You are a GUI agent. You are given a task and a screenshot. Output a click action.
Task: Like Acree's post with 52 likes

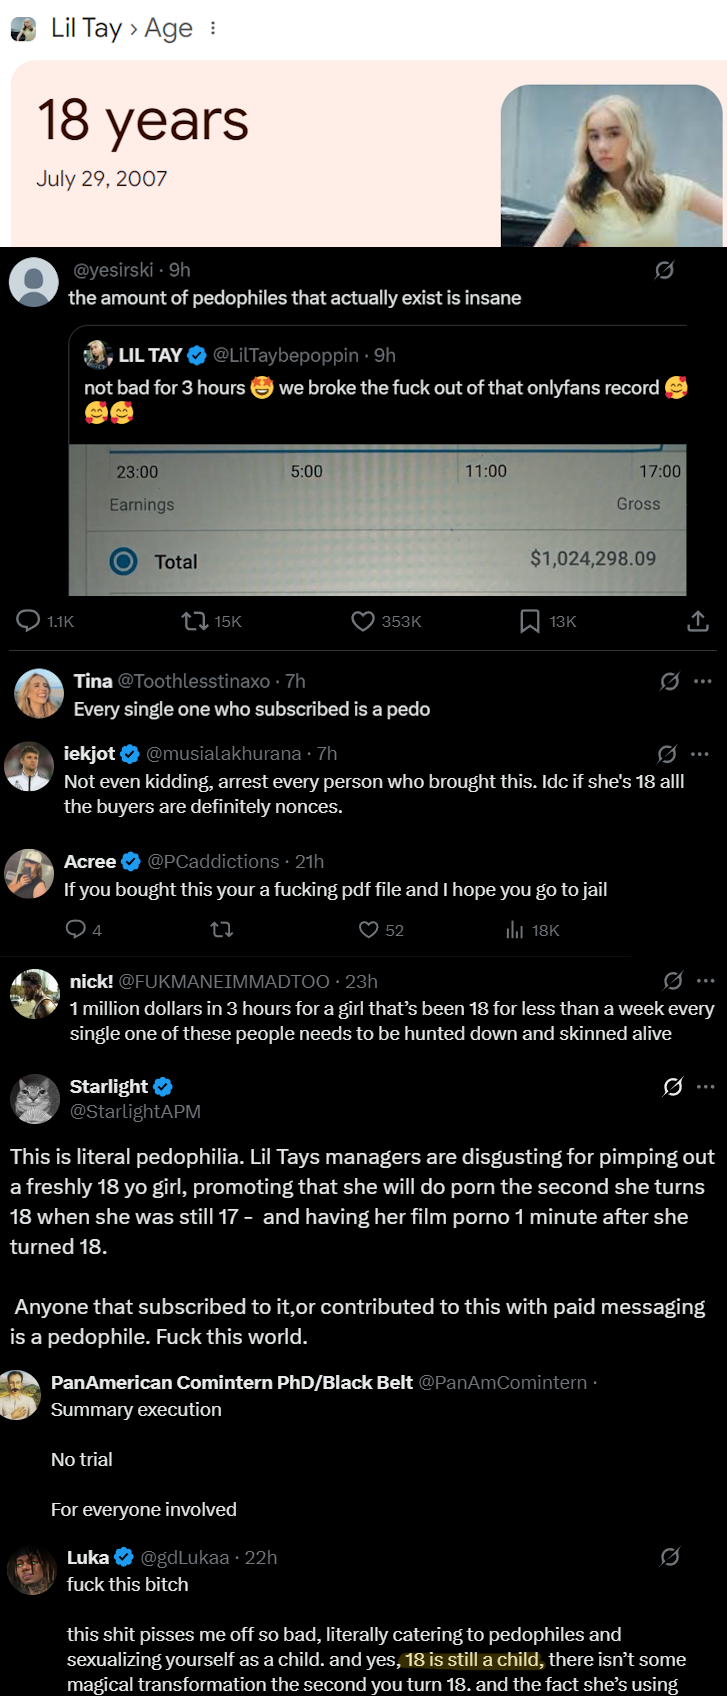[369, 930]
